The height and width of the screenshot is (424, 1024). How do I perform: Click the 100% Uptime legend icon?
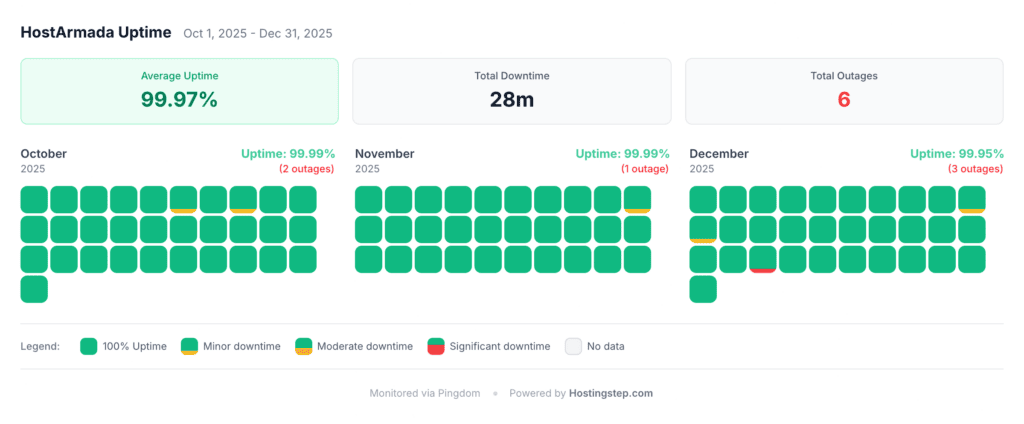tap(89, 347)
